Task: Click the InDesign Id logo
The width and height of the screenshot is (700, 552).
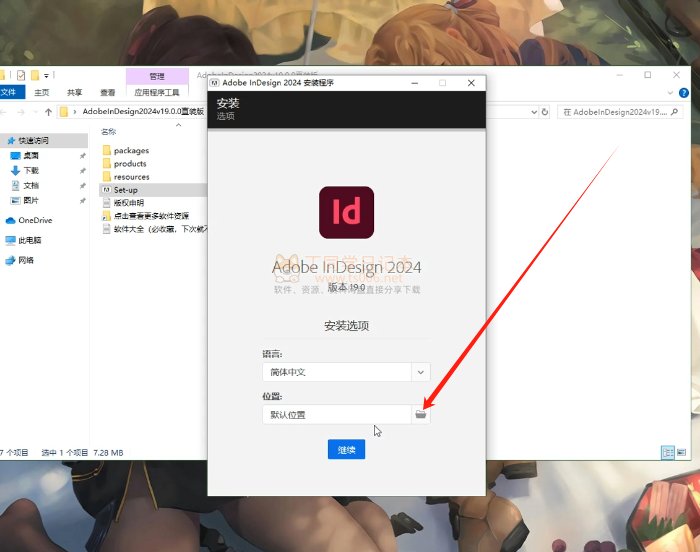Action: (x=346, y=213)
